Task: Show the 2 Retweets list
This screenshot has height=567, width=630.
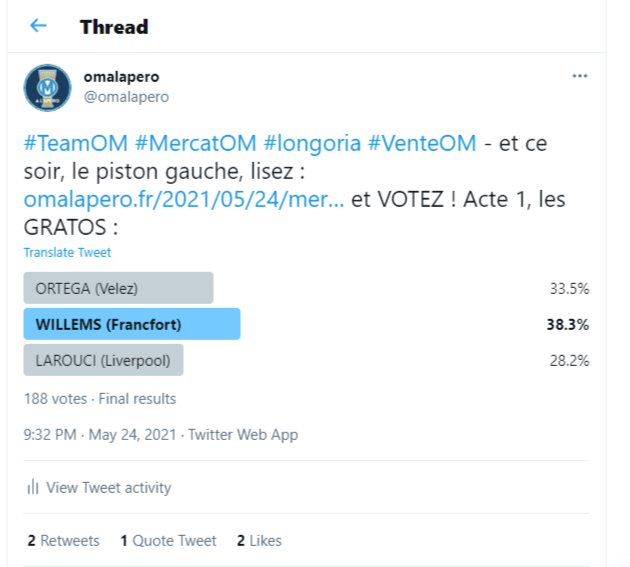Action: (63, 540)
